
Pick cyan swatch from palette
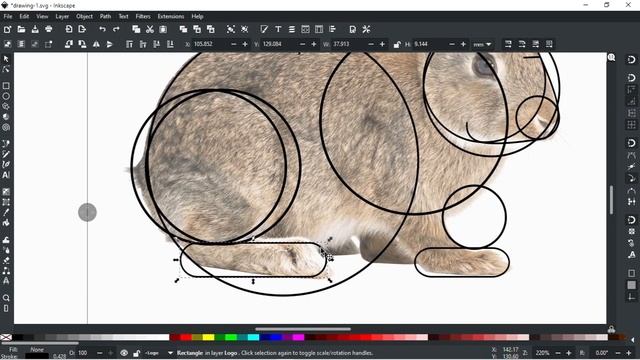(x=253, y=338)
